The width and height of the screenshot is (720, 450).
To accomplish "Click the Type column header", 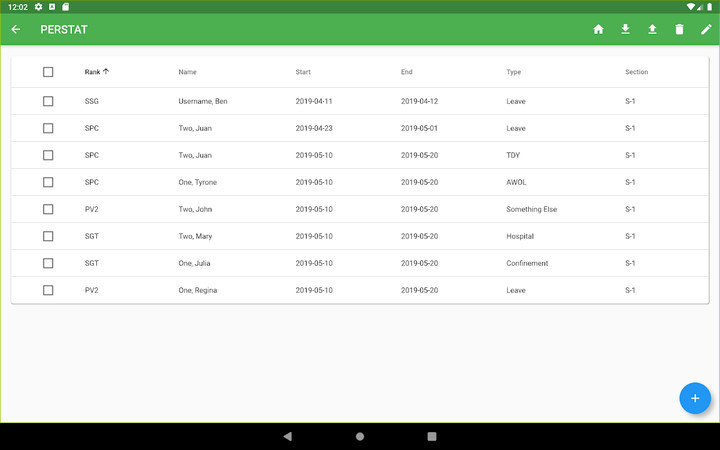I will [x=514, y=72].
